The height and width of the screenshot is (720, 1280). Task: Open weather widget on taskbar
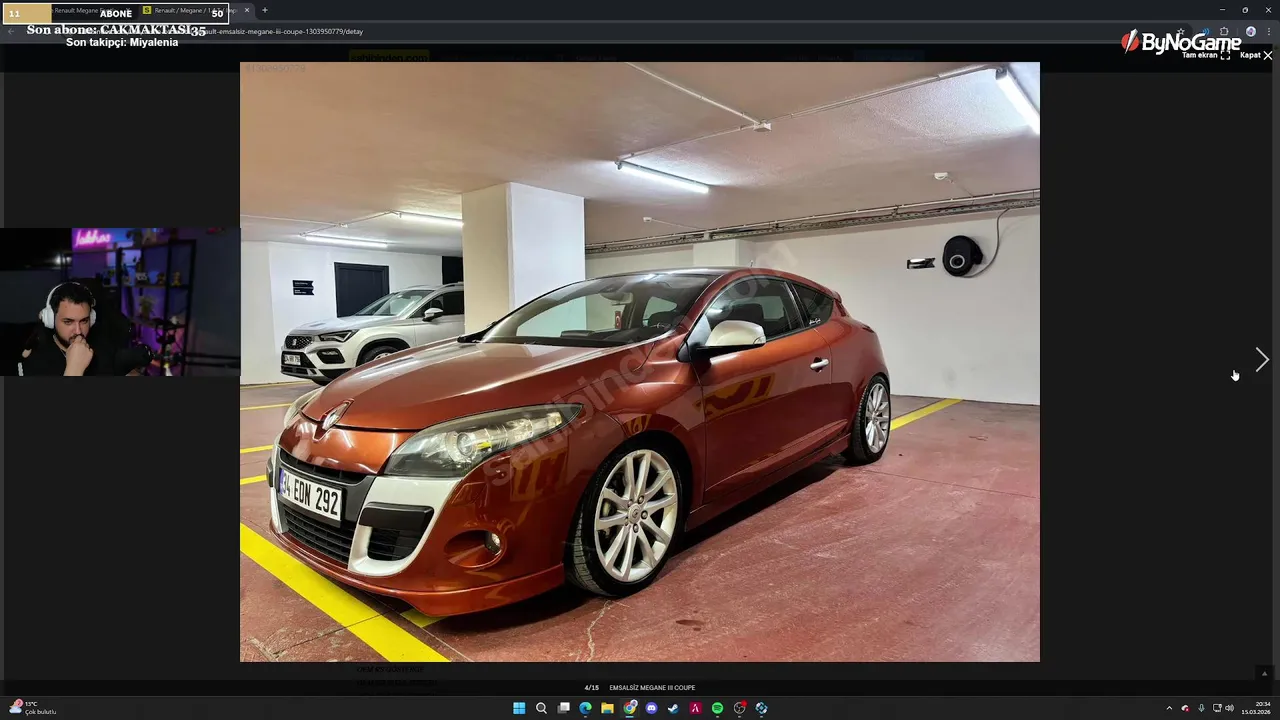coord(32,708)
